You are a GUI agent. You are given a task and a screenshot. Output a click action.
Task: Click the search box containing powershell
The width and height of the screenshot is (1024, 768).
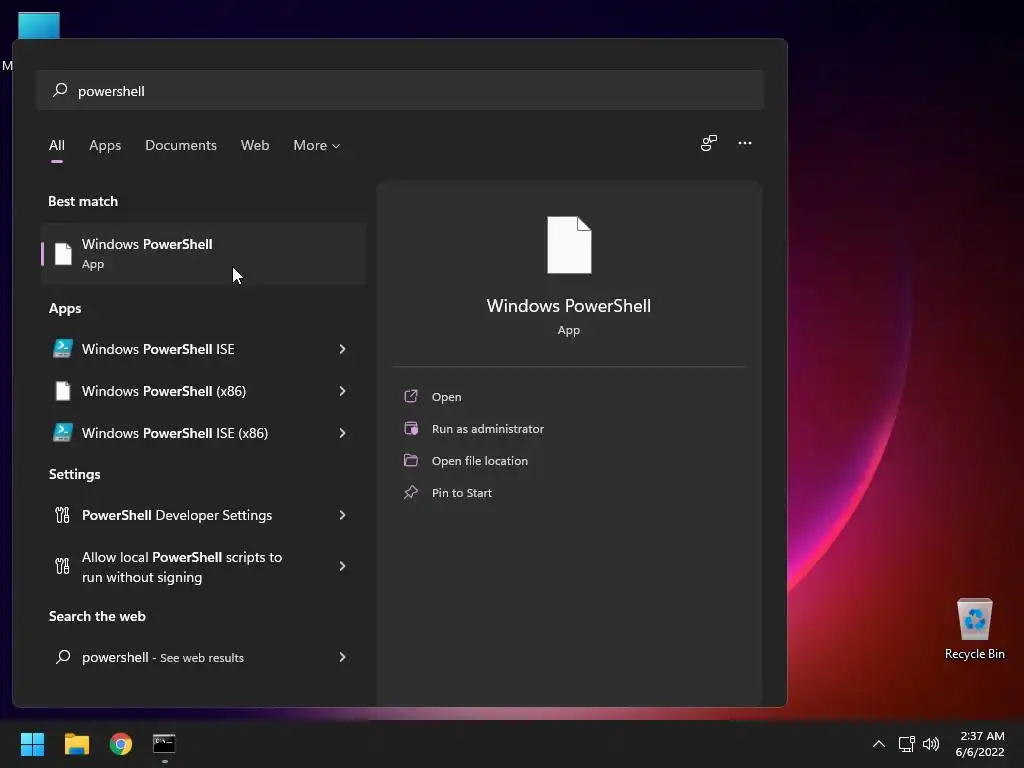pyautogui.click(x=400, y=91)
